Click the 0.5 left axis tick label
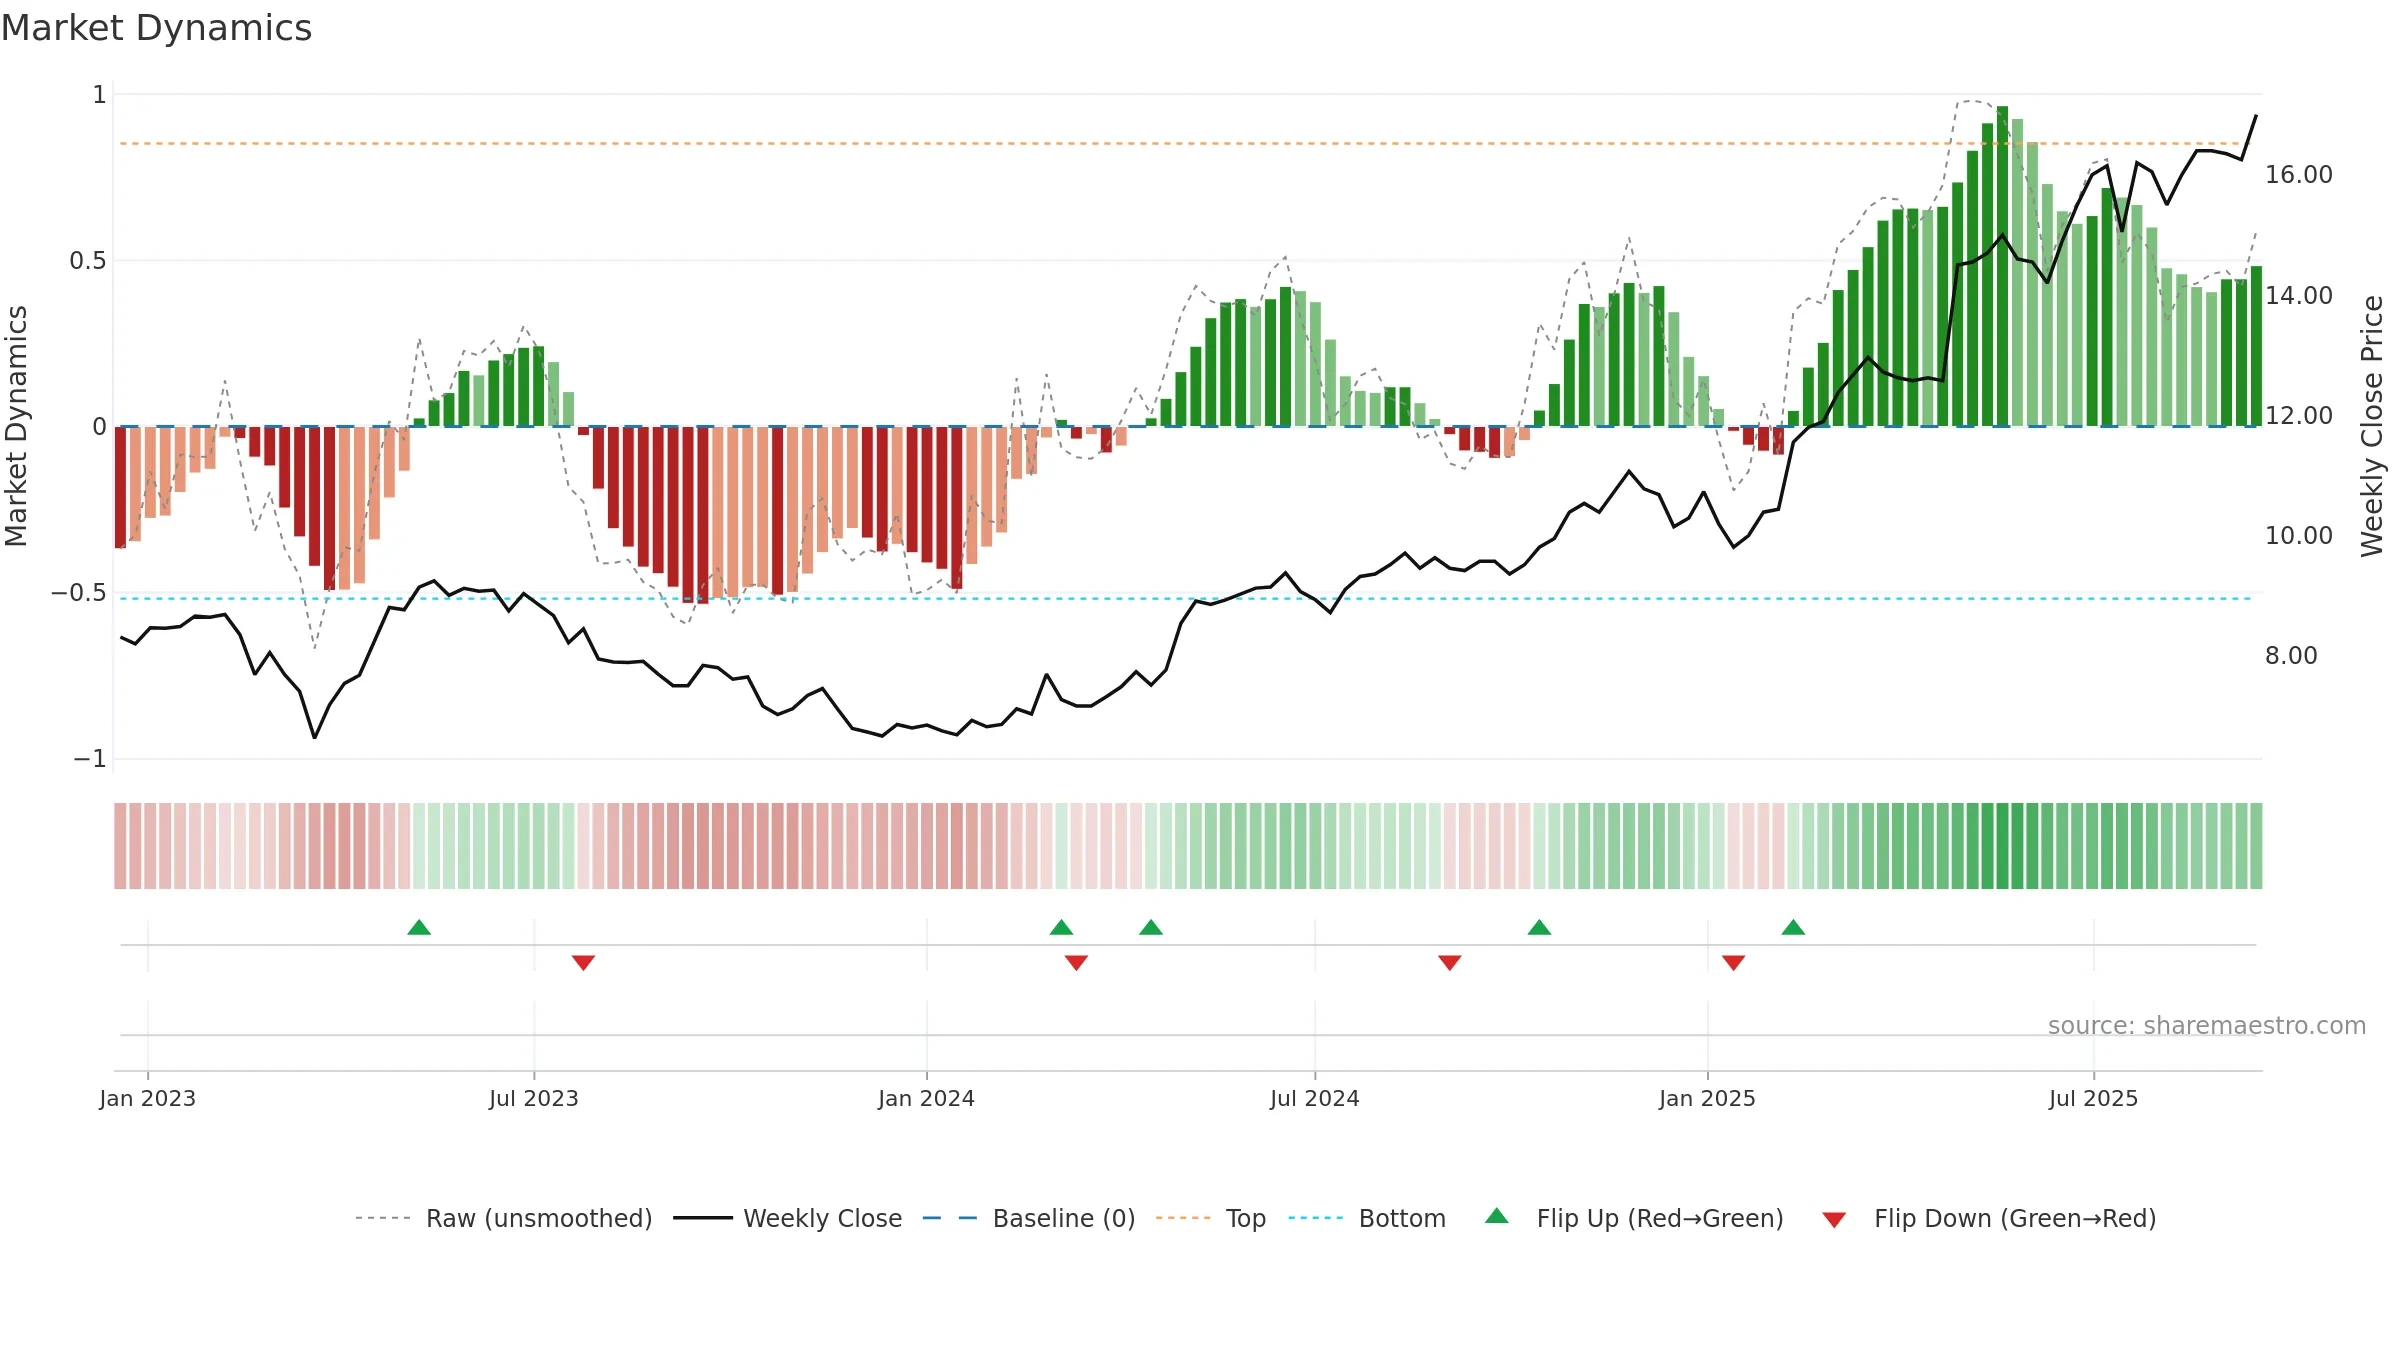This screenshot has width=2400, height=1350. (88, 261)
